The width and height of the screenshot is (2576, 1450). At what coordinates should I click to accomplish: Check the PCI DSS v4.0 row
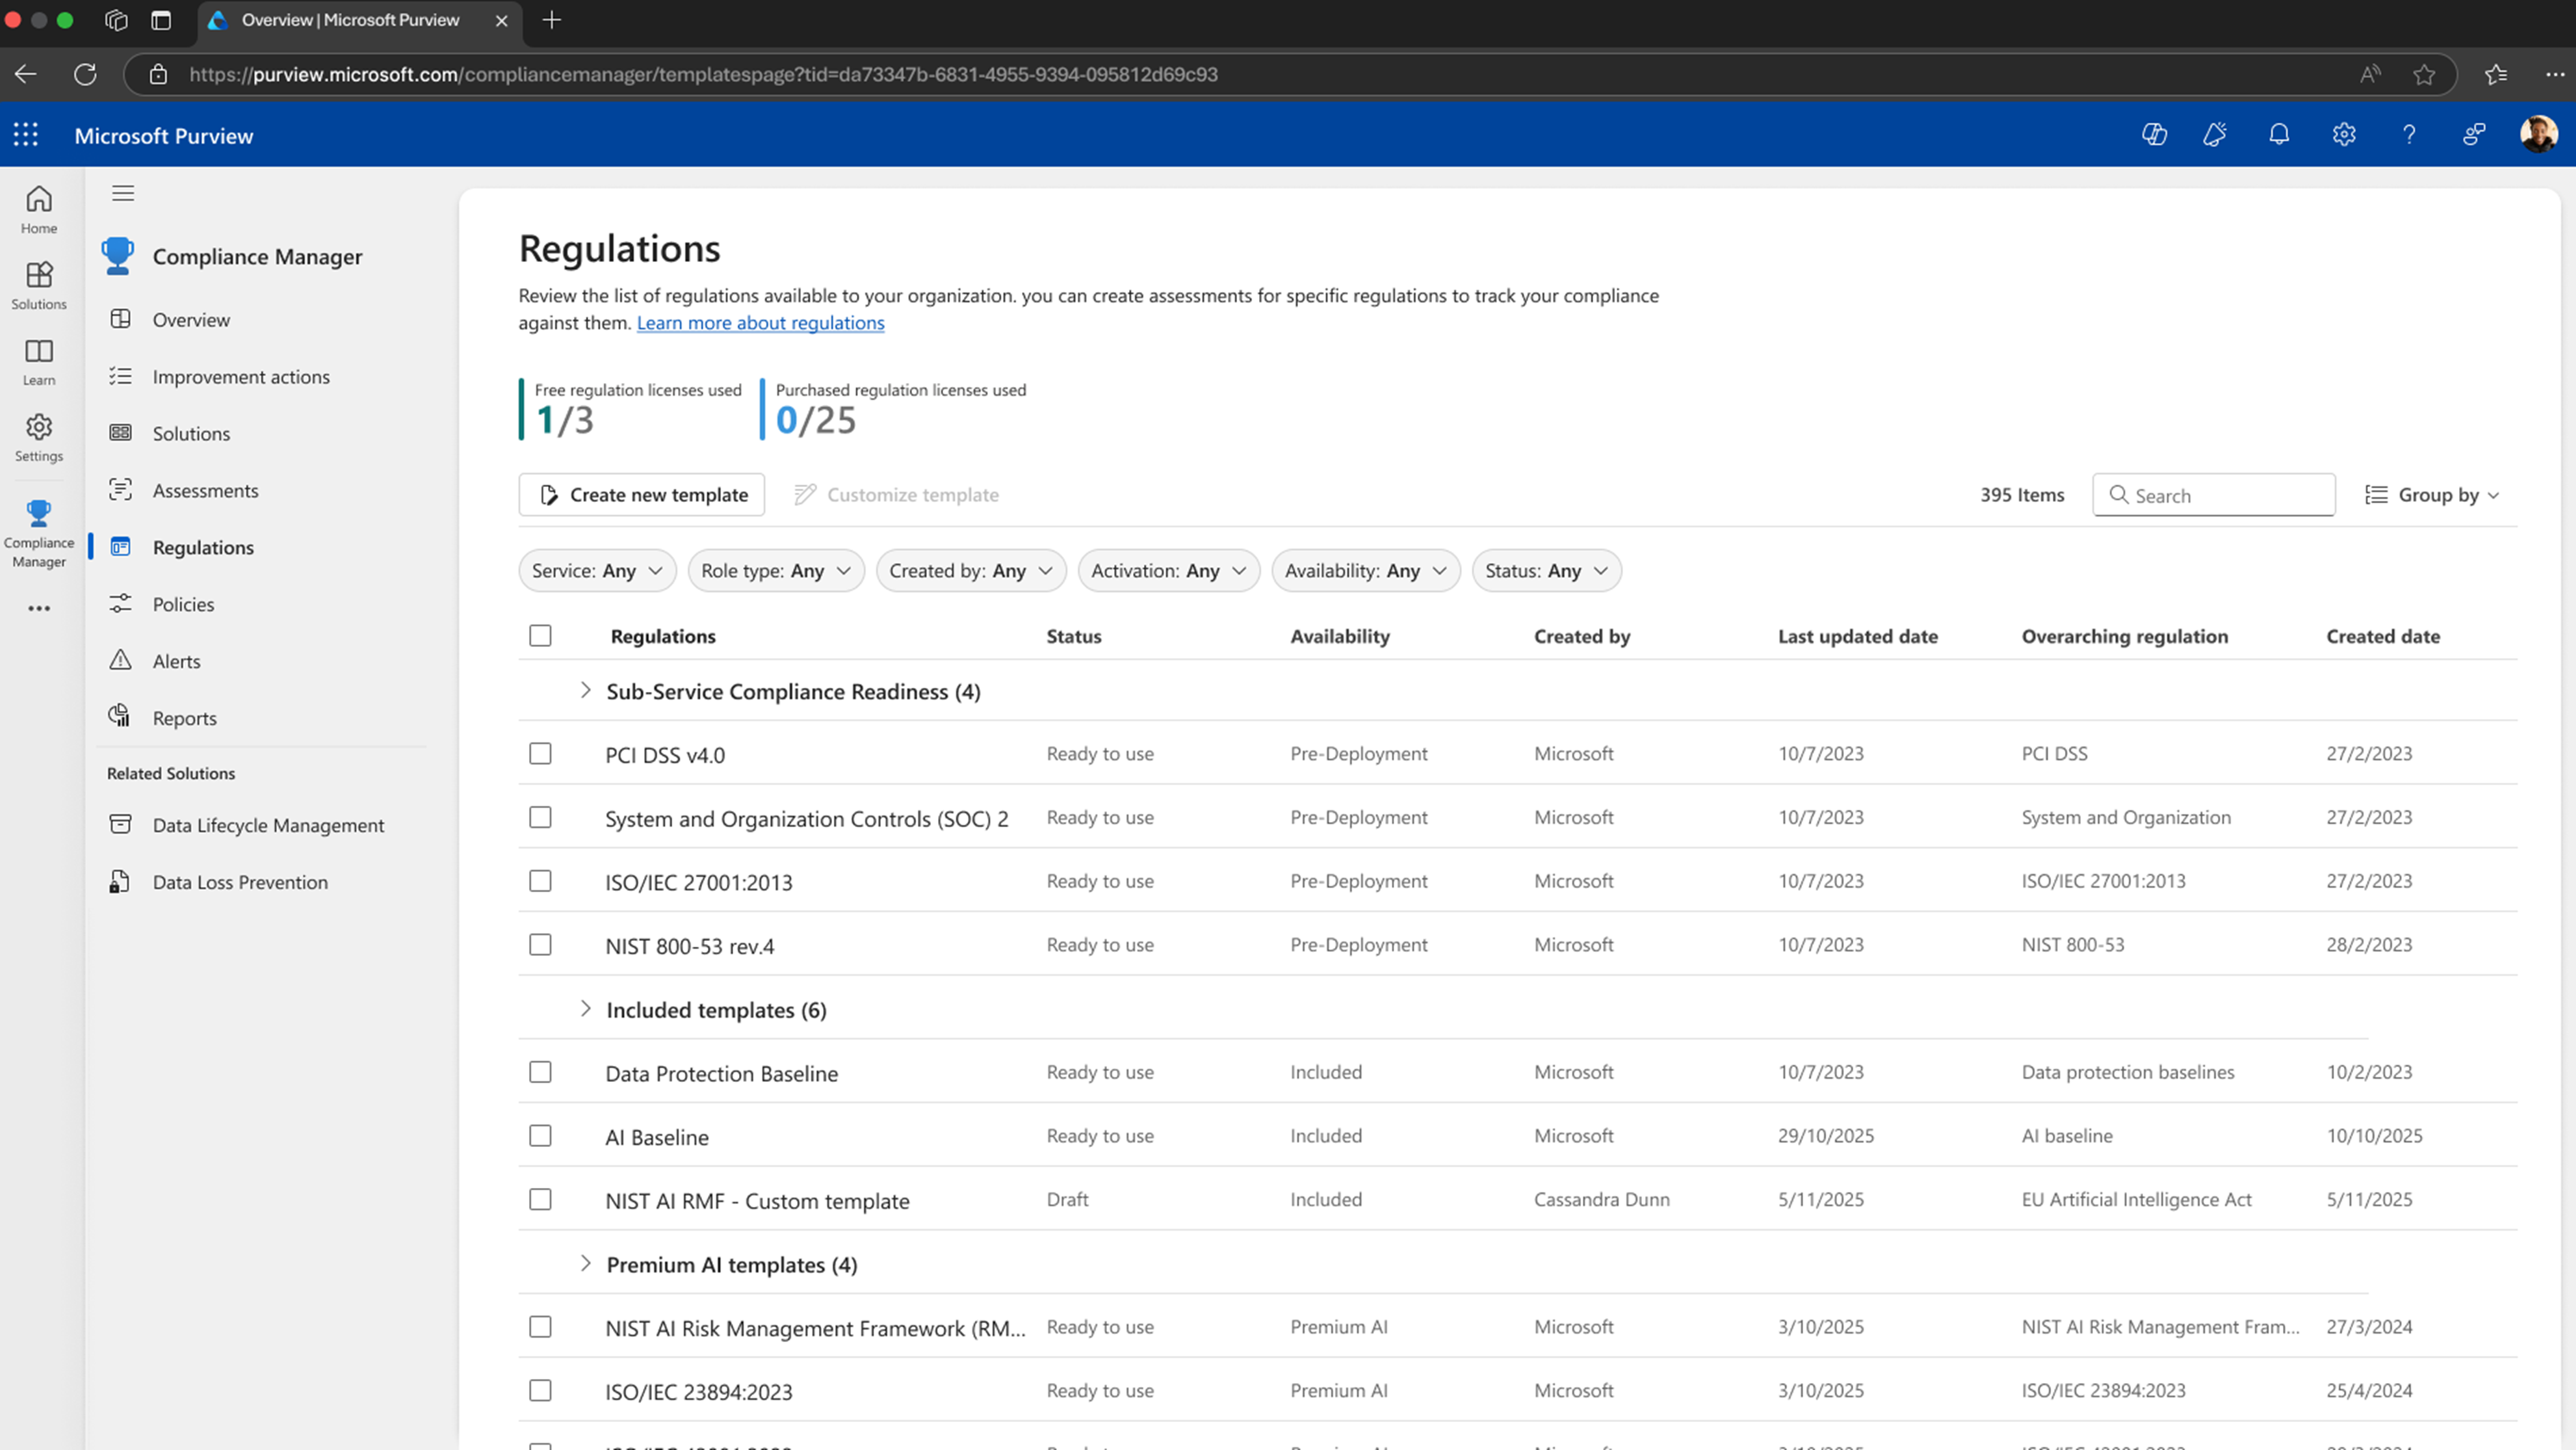[540, 753]
